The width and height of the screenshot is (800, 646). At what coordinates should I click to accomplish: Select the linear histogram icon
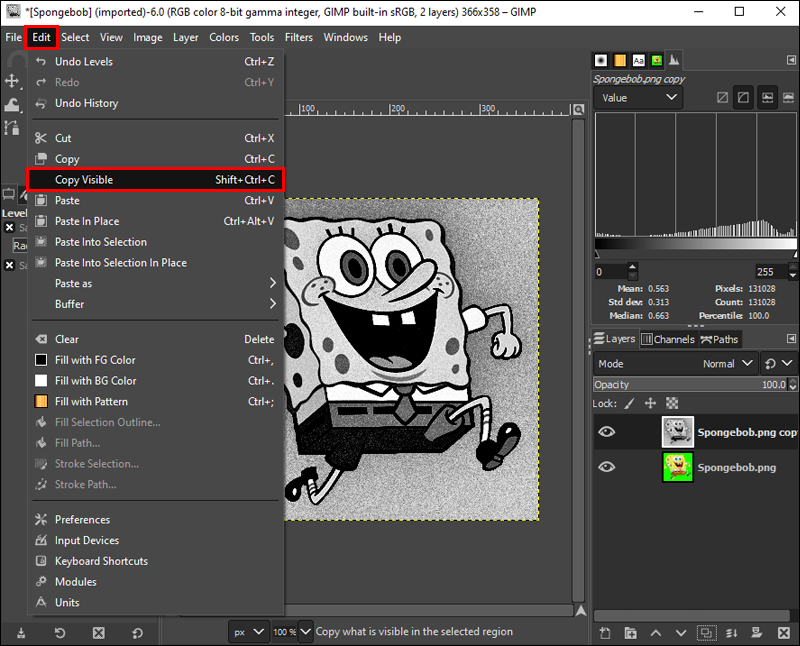pyautogui.click(x=720, y=98)
